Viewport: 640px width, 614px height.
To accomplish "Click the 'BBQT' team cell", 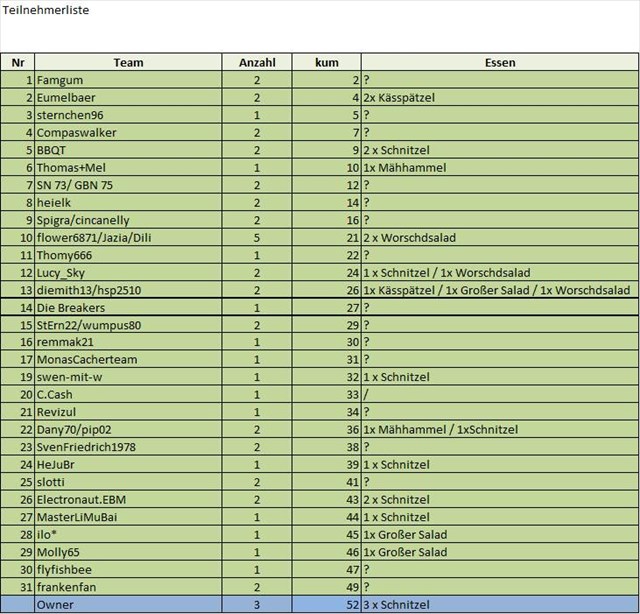I will [x=128, y=150].
